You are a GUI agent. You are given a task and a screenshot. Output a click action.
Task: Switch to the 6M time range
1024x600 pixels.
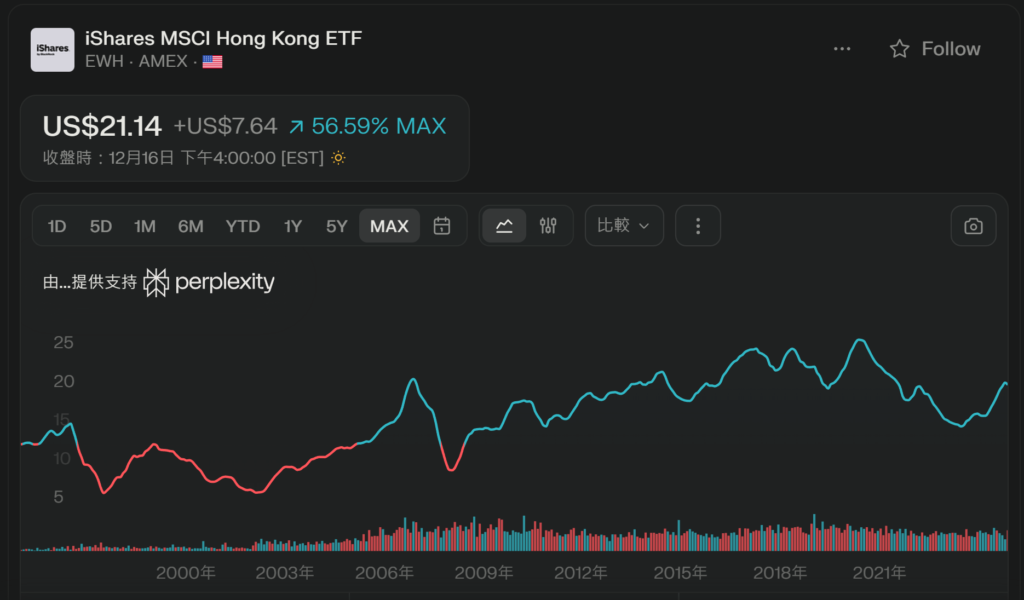tap(191, 226)
